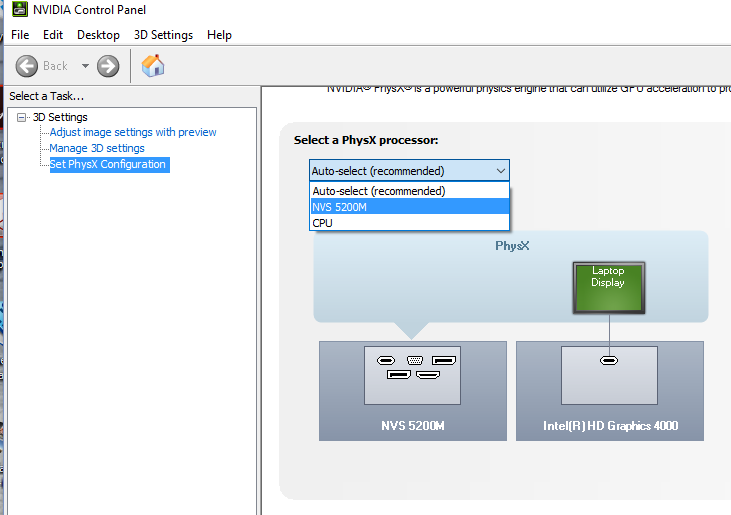Choose Auto-select (recommended) option in list
Screen dimensions: 731x515
click(x=410, y=191)
